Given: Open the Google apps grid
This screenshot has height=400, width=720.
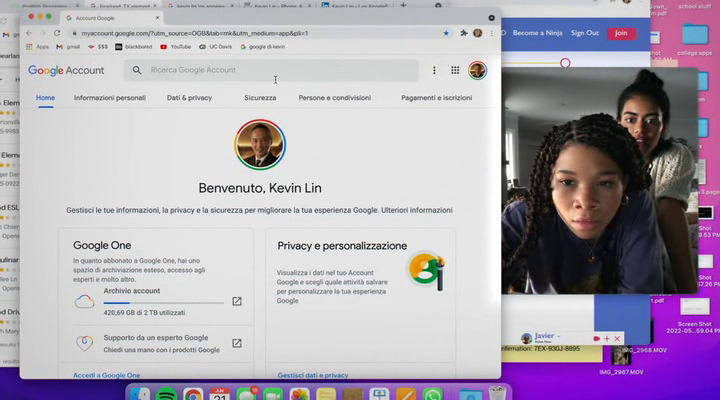Looking at the screenshot, I should click(x=455, y=70).
